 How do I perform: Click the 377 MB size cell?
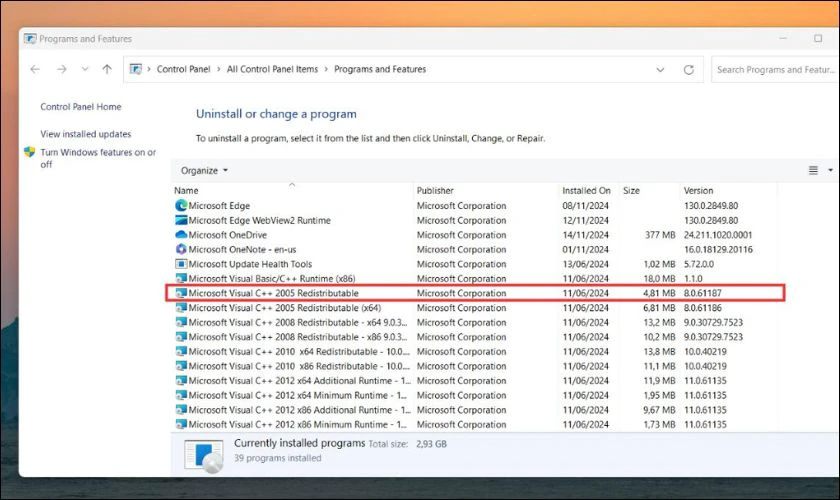(659, 235)
